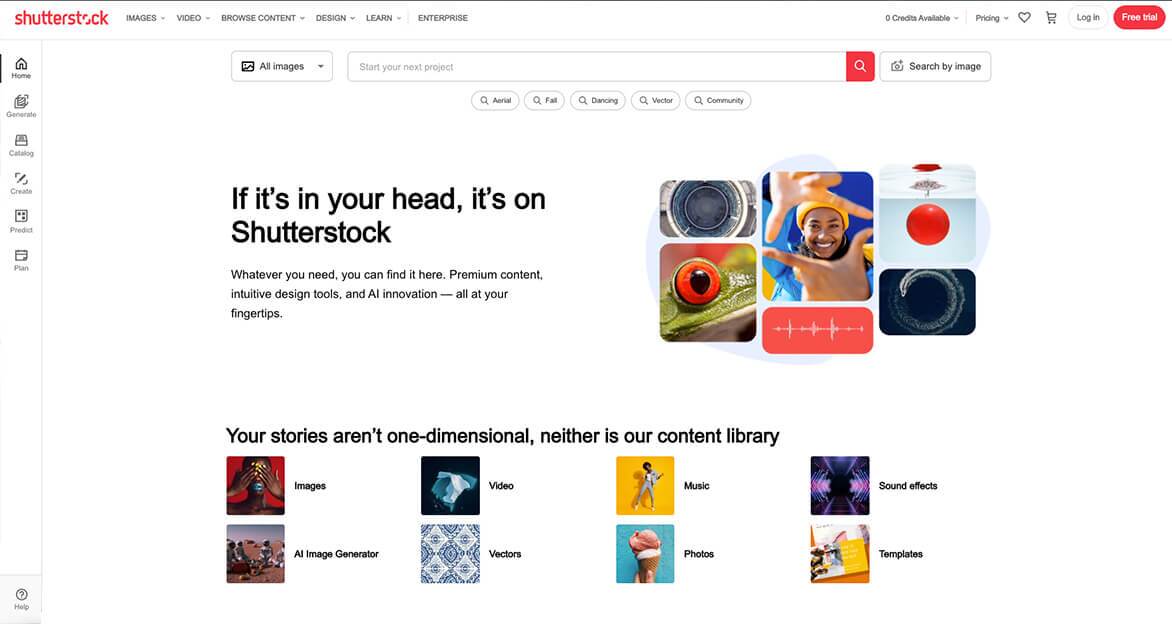Image resolution: width=1172 pixels, height=624 pixels.
Task: Expand the All images media type dropdown
Action: pyautogui.click(x=282, y=66)
